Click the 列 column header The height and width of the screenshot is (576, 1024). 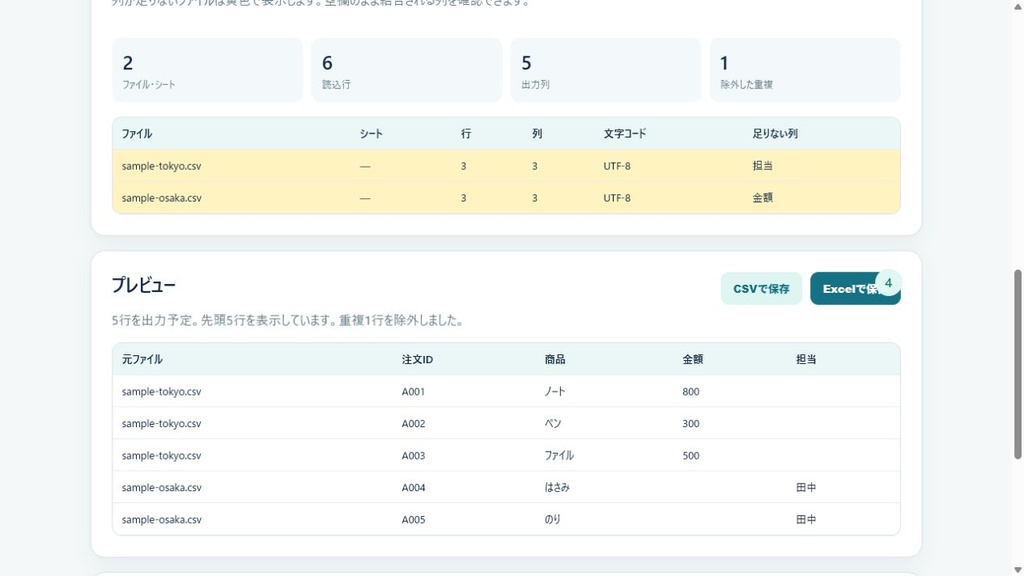click(537, 134)
